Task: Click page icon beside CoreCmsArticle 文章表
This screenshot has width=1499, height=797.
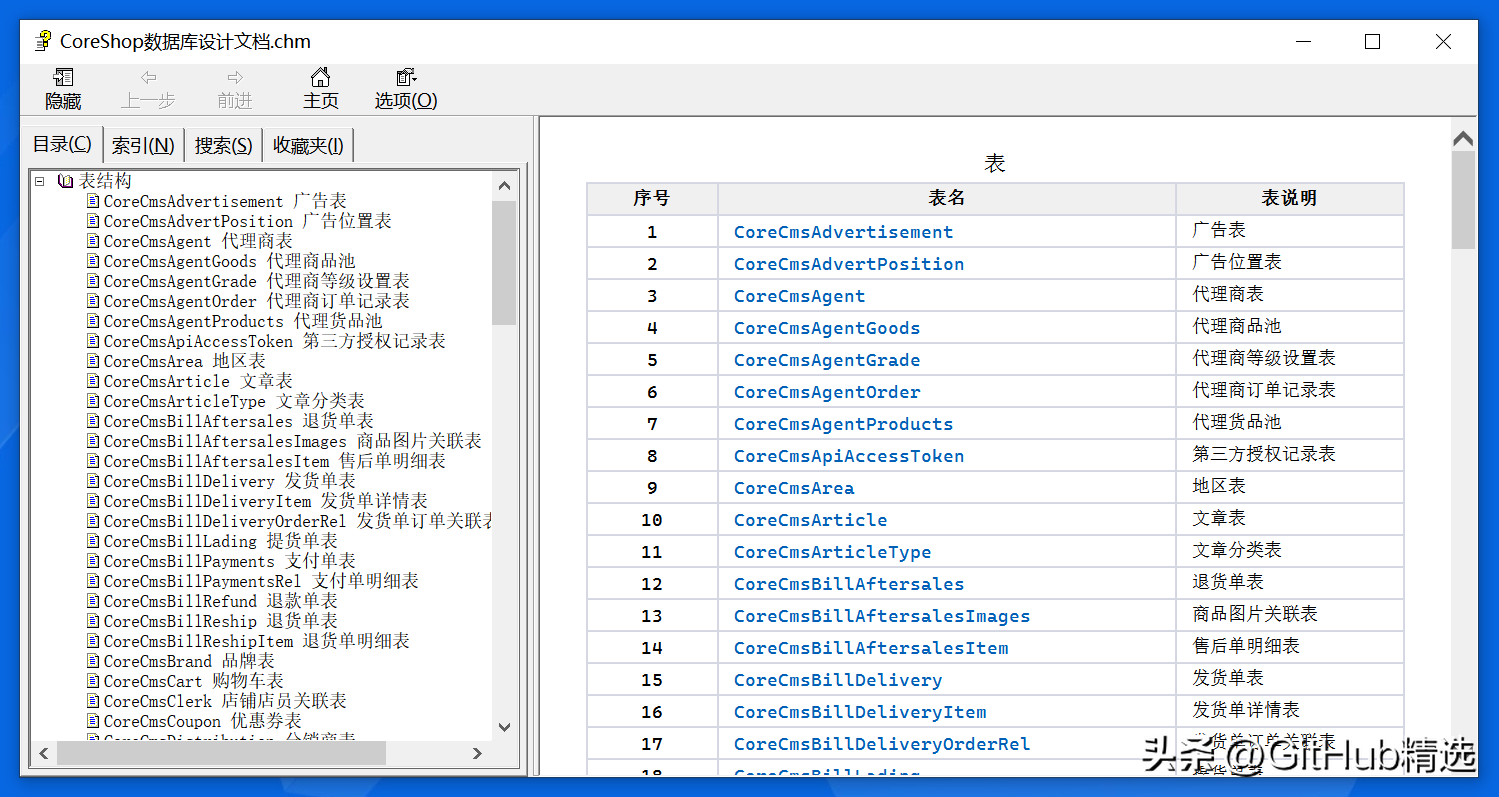Action: pos(93,381)
